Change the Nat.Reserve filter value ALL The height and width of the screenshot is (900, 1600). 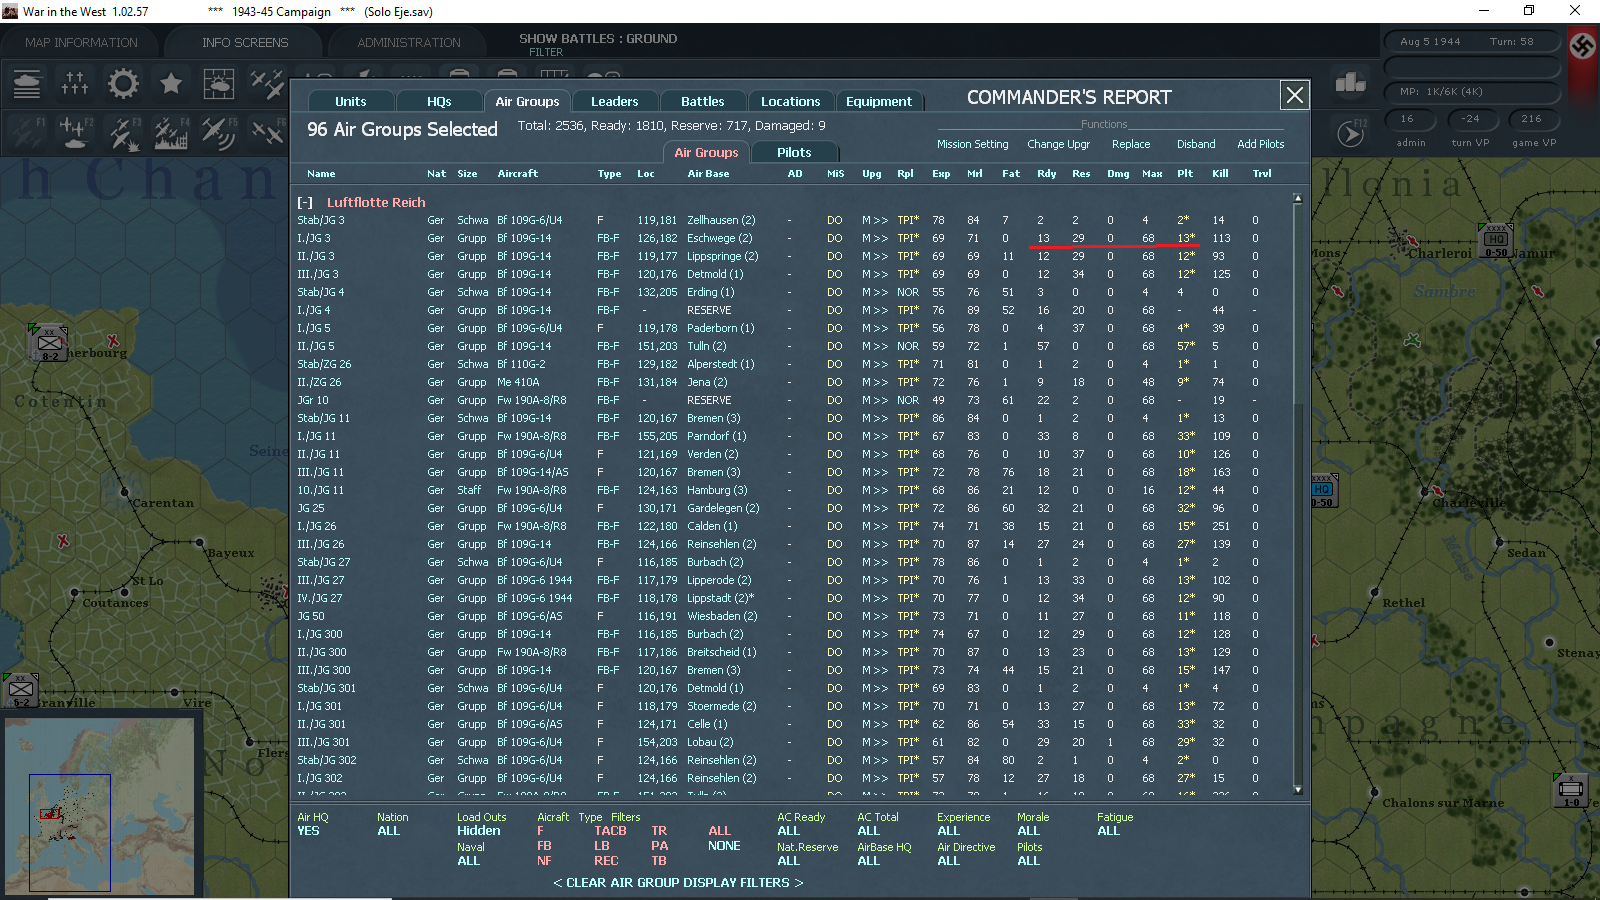[x=788, y=861]
